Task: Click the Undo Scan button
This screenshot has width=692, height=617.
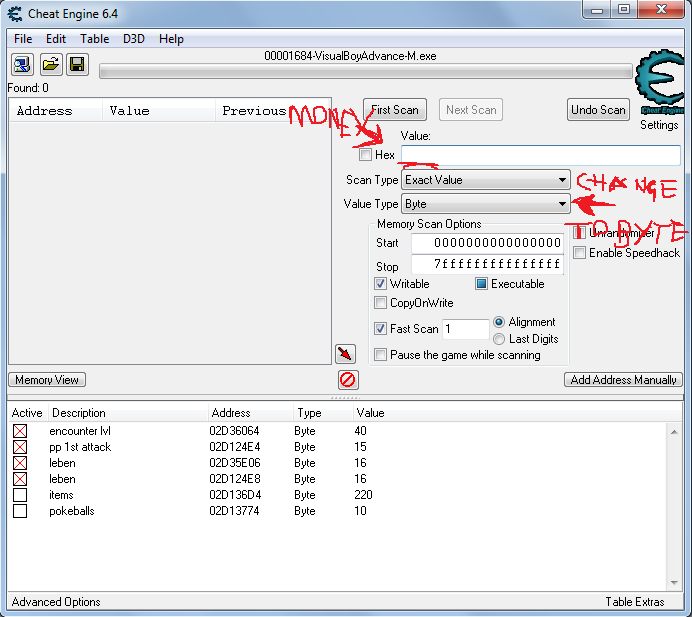Action: tap(598, 109)
